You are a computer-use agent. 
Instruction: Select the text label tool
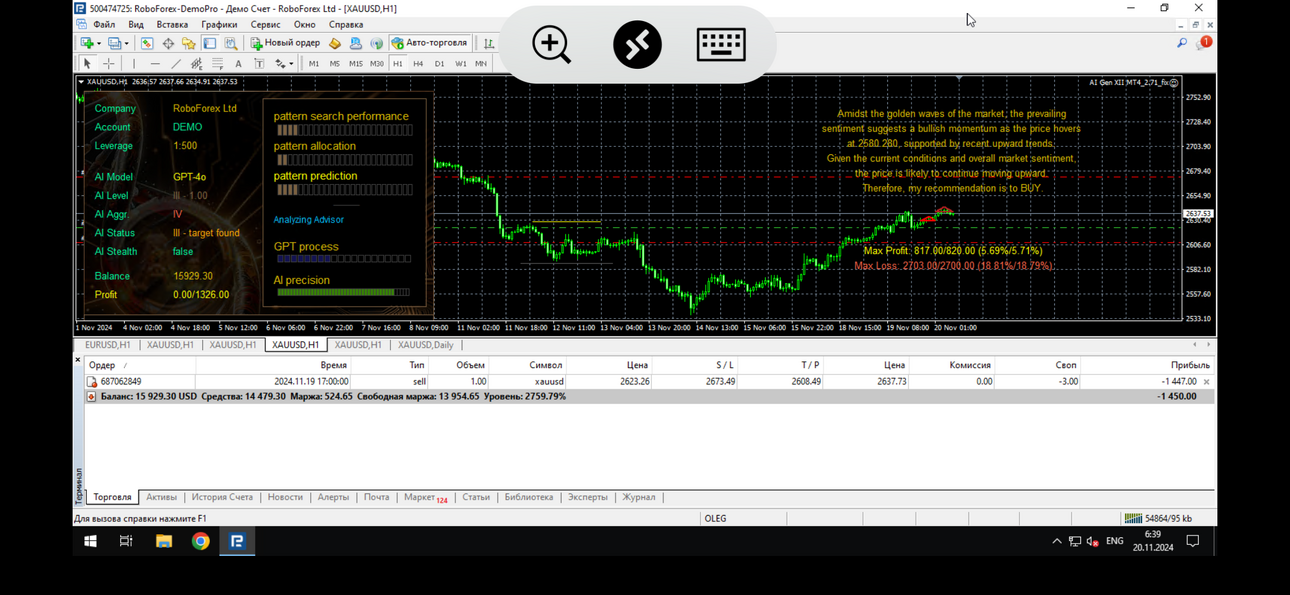pos(259,63)
